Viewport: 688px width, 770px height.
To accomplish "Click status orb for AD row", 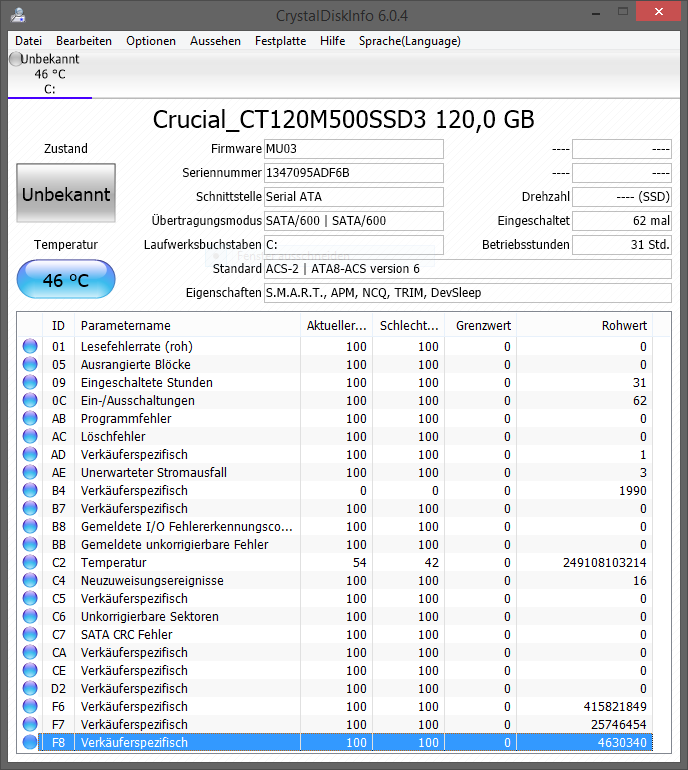I will (30, 454).
